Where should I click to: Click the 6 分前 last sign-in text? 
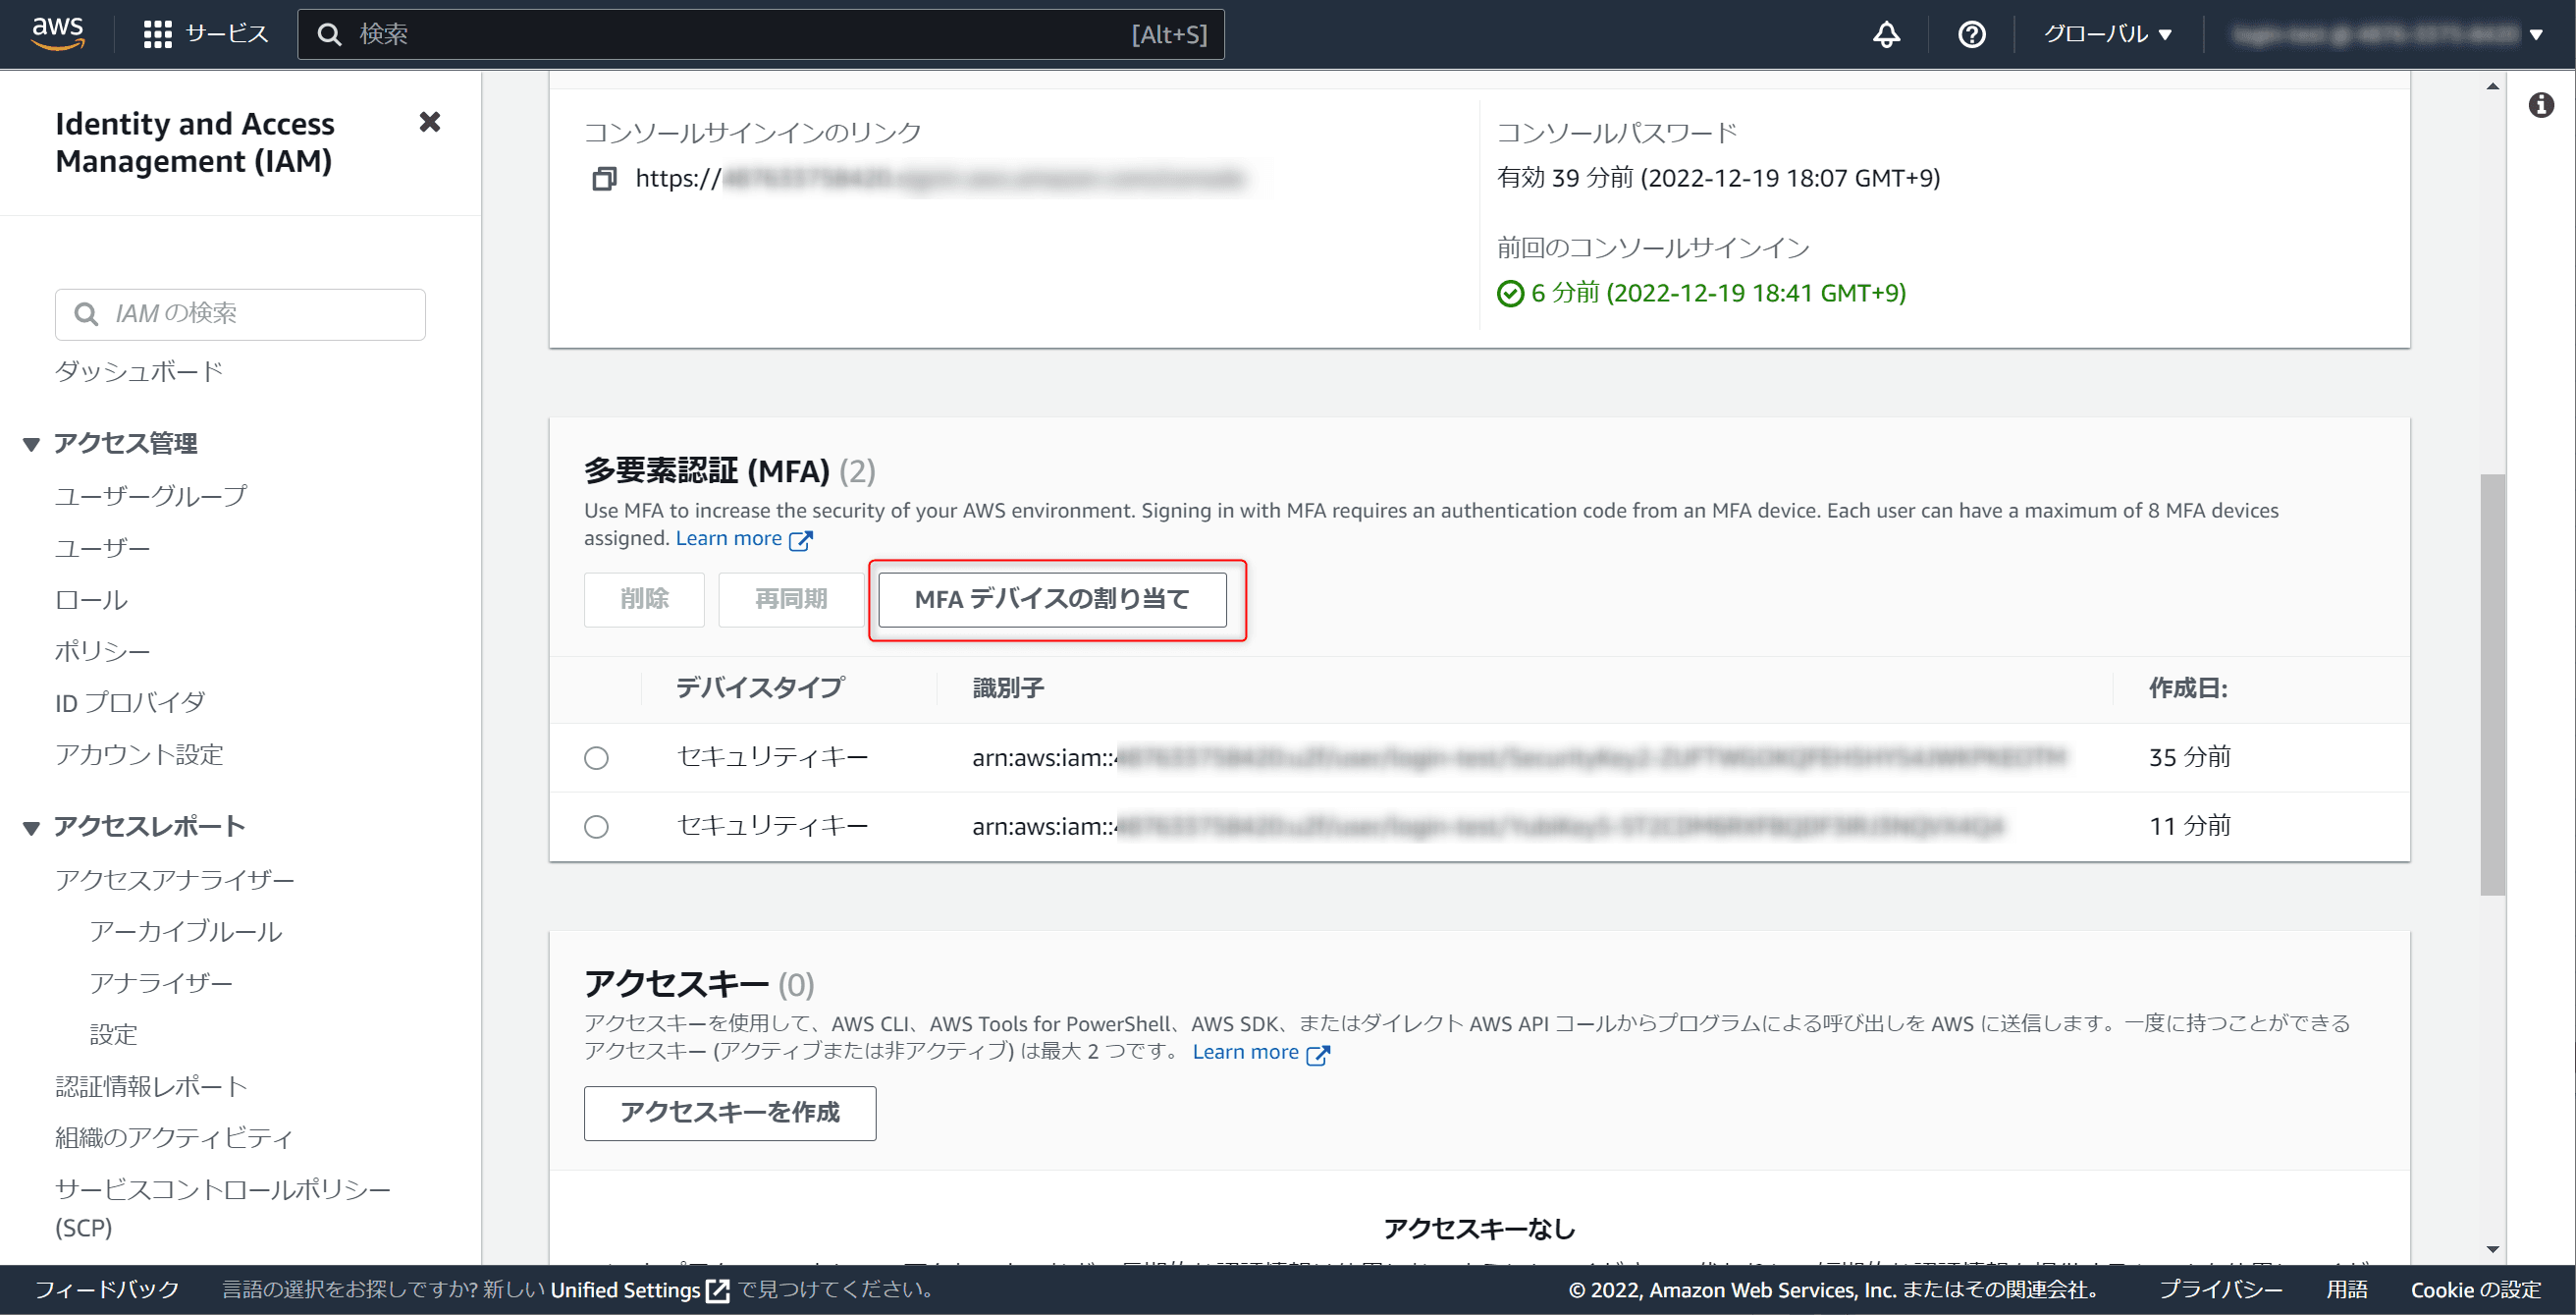[x=1718, y=293]
